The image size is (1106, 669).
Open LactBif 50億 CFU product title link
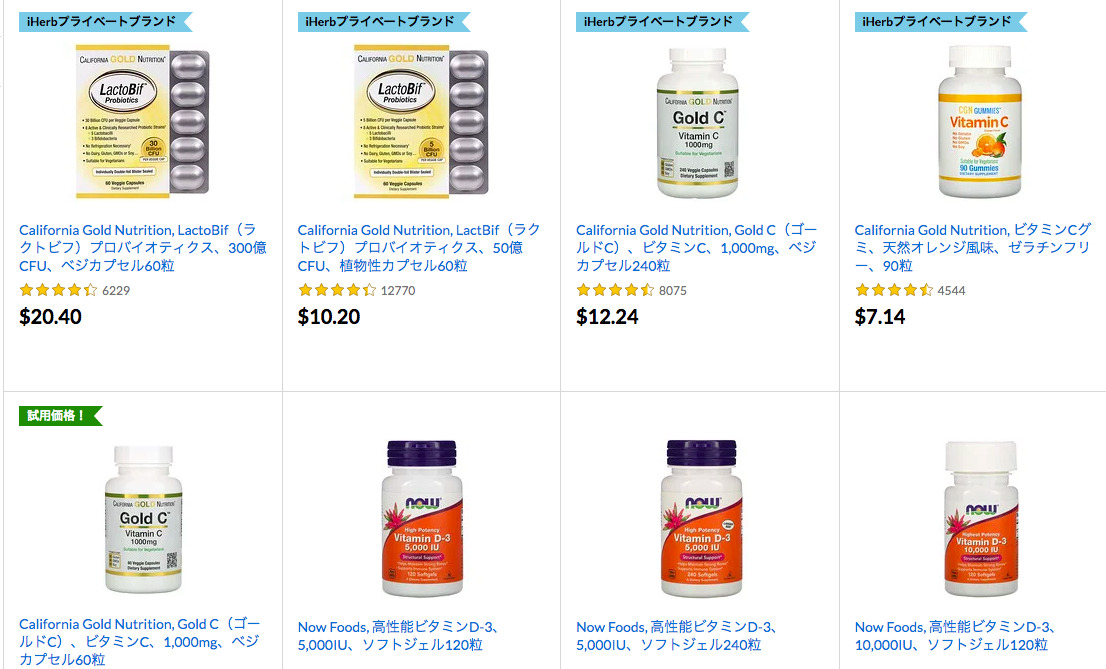click(x=419, y=248)
